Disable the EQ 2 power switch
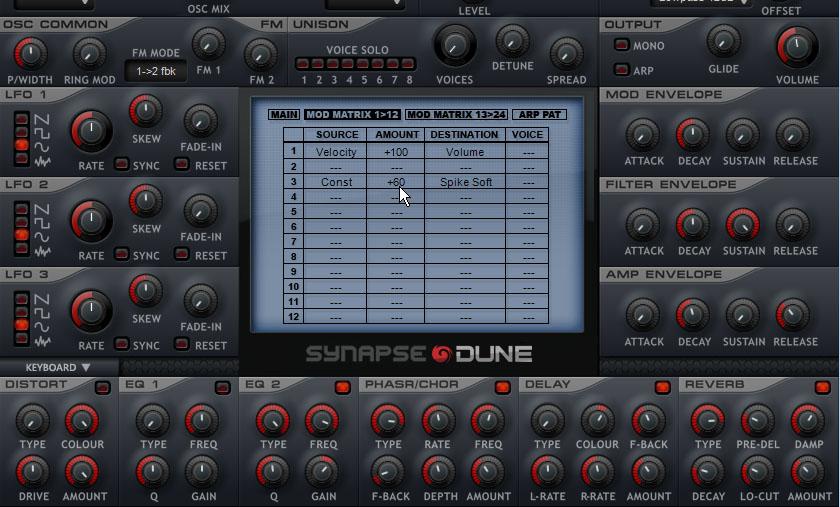 tap(342, 387)
